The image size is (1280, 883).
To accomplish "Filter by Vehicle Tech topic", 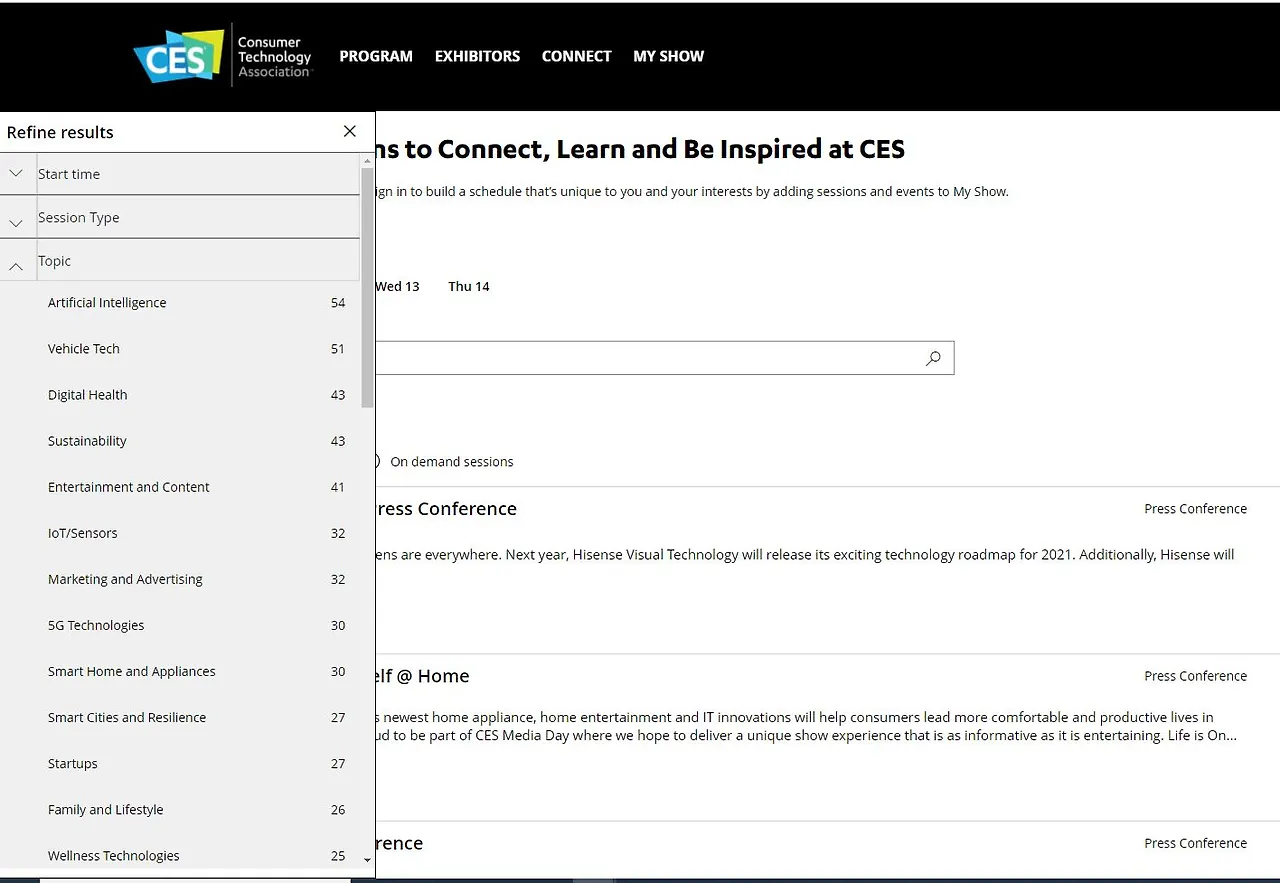I will (180, 349).
